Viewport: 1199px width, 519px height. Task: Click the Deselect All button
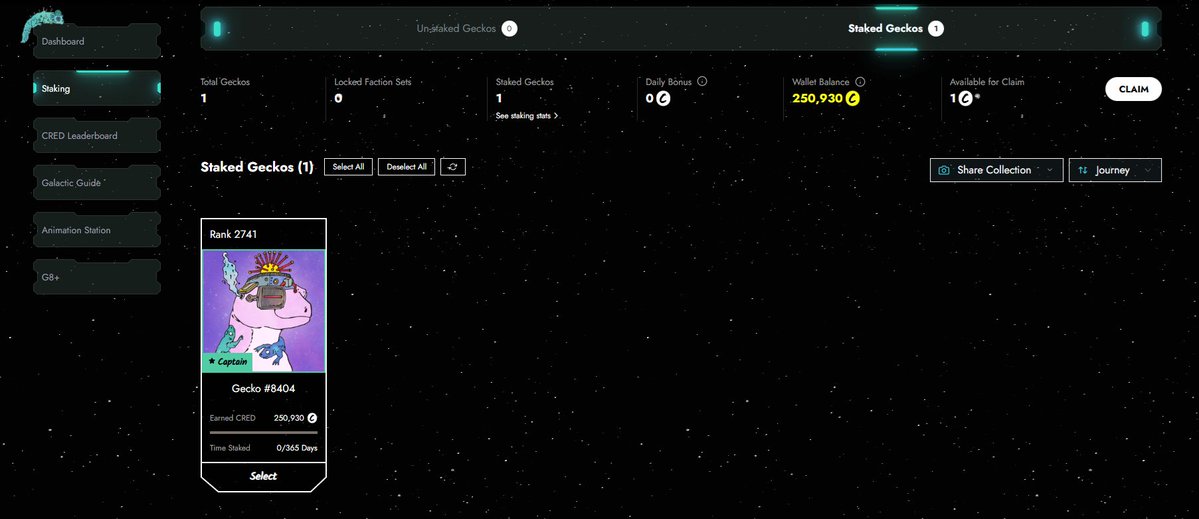406,167
